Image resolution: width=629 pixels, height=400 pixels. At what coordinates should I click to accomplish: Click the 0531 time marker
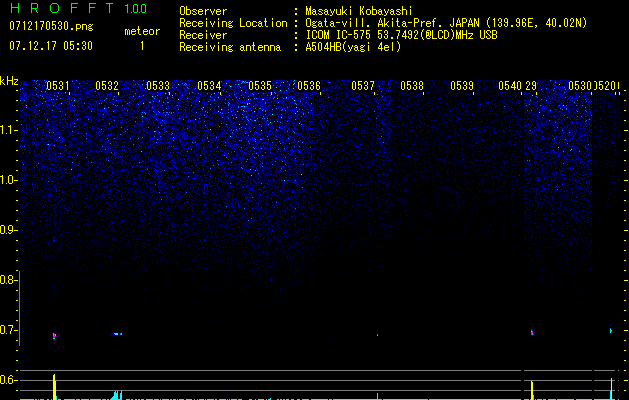57,86
